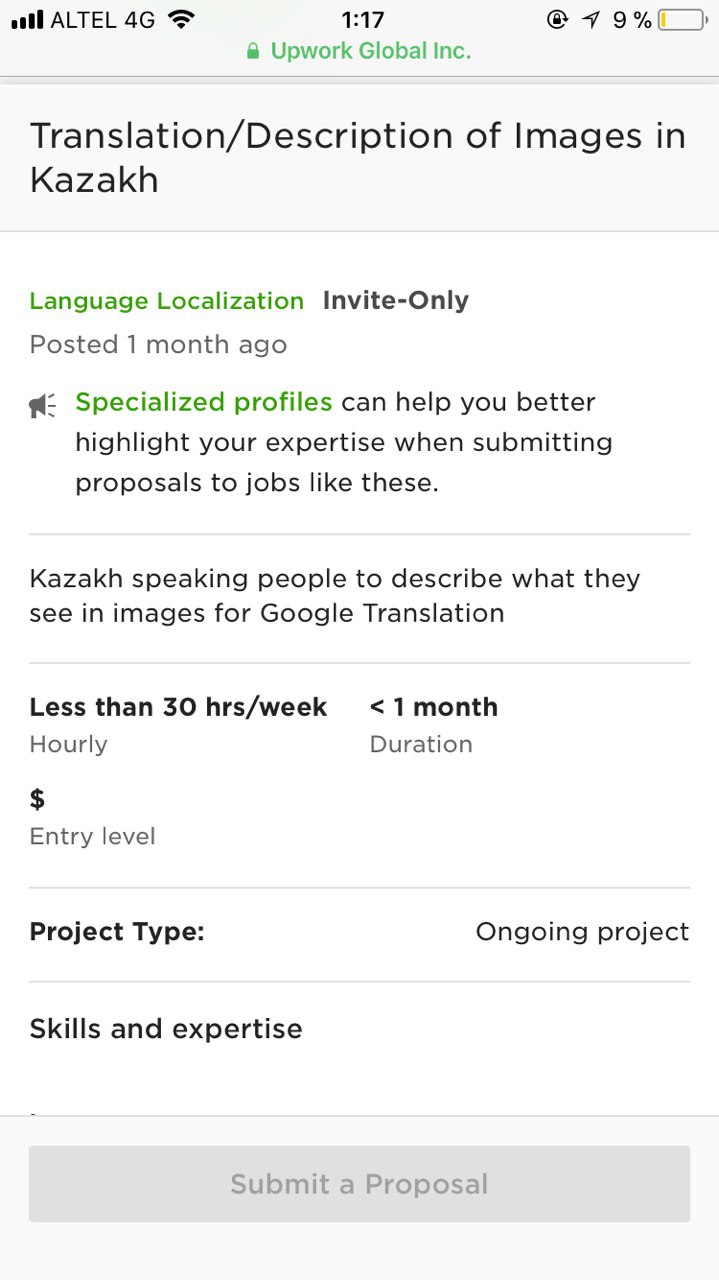This screenshot has height=1280, width=719.
Task: Tap the battery indicator icon
Action: [682, 19]
